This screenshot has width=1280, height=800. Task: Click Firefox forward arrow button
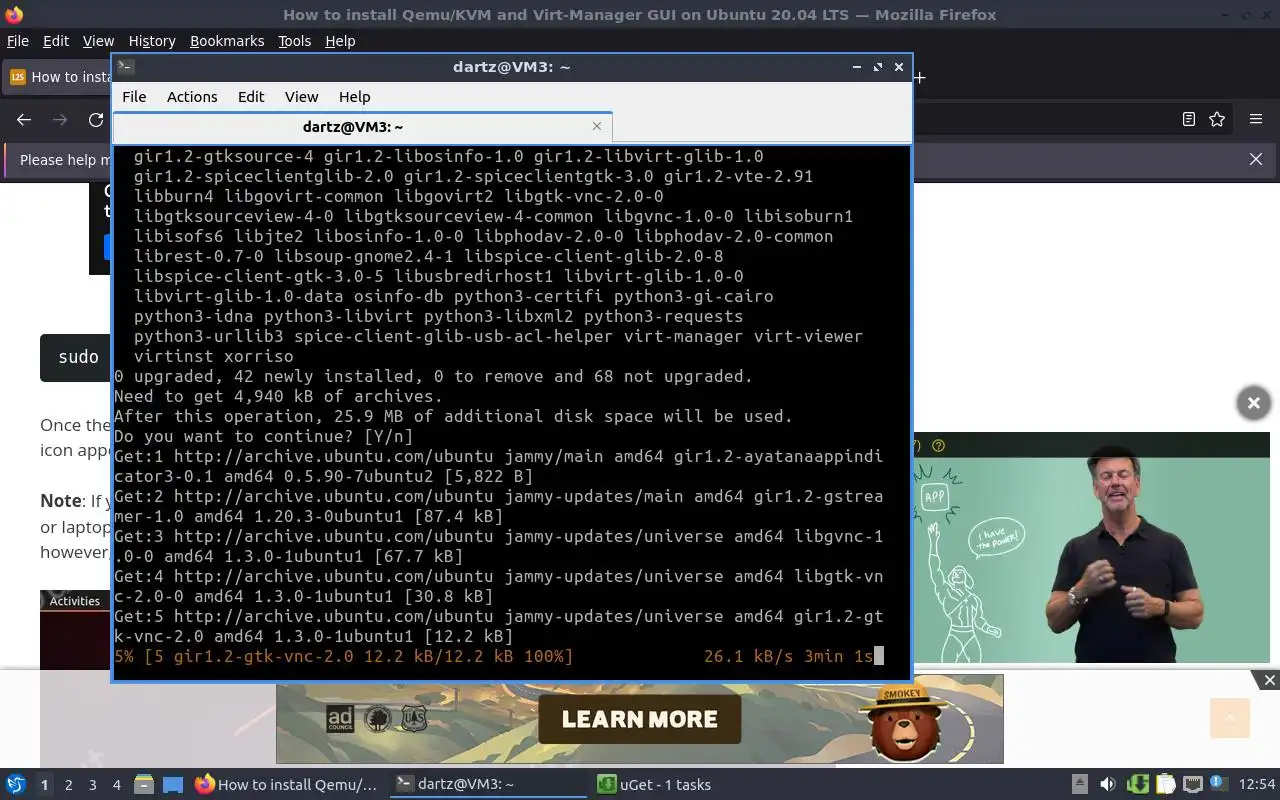pos(60,119)
